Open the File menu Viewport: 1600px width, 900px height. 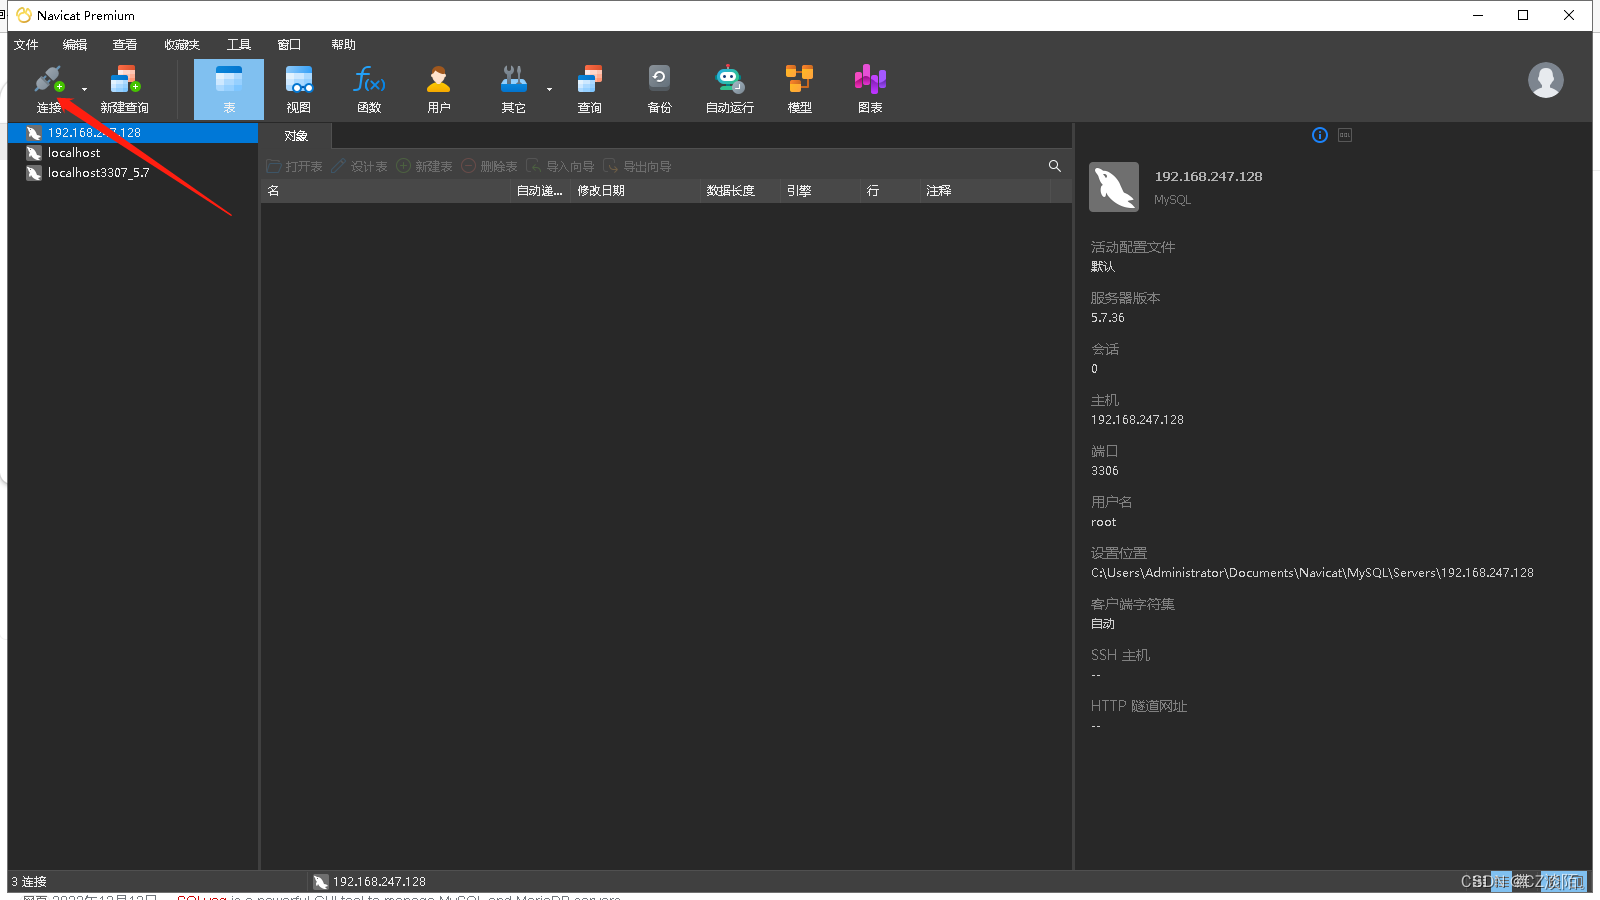pyautogui.click(x=26, y=45)
